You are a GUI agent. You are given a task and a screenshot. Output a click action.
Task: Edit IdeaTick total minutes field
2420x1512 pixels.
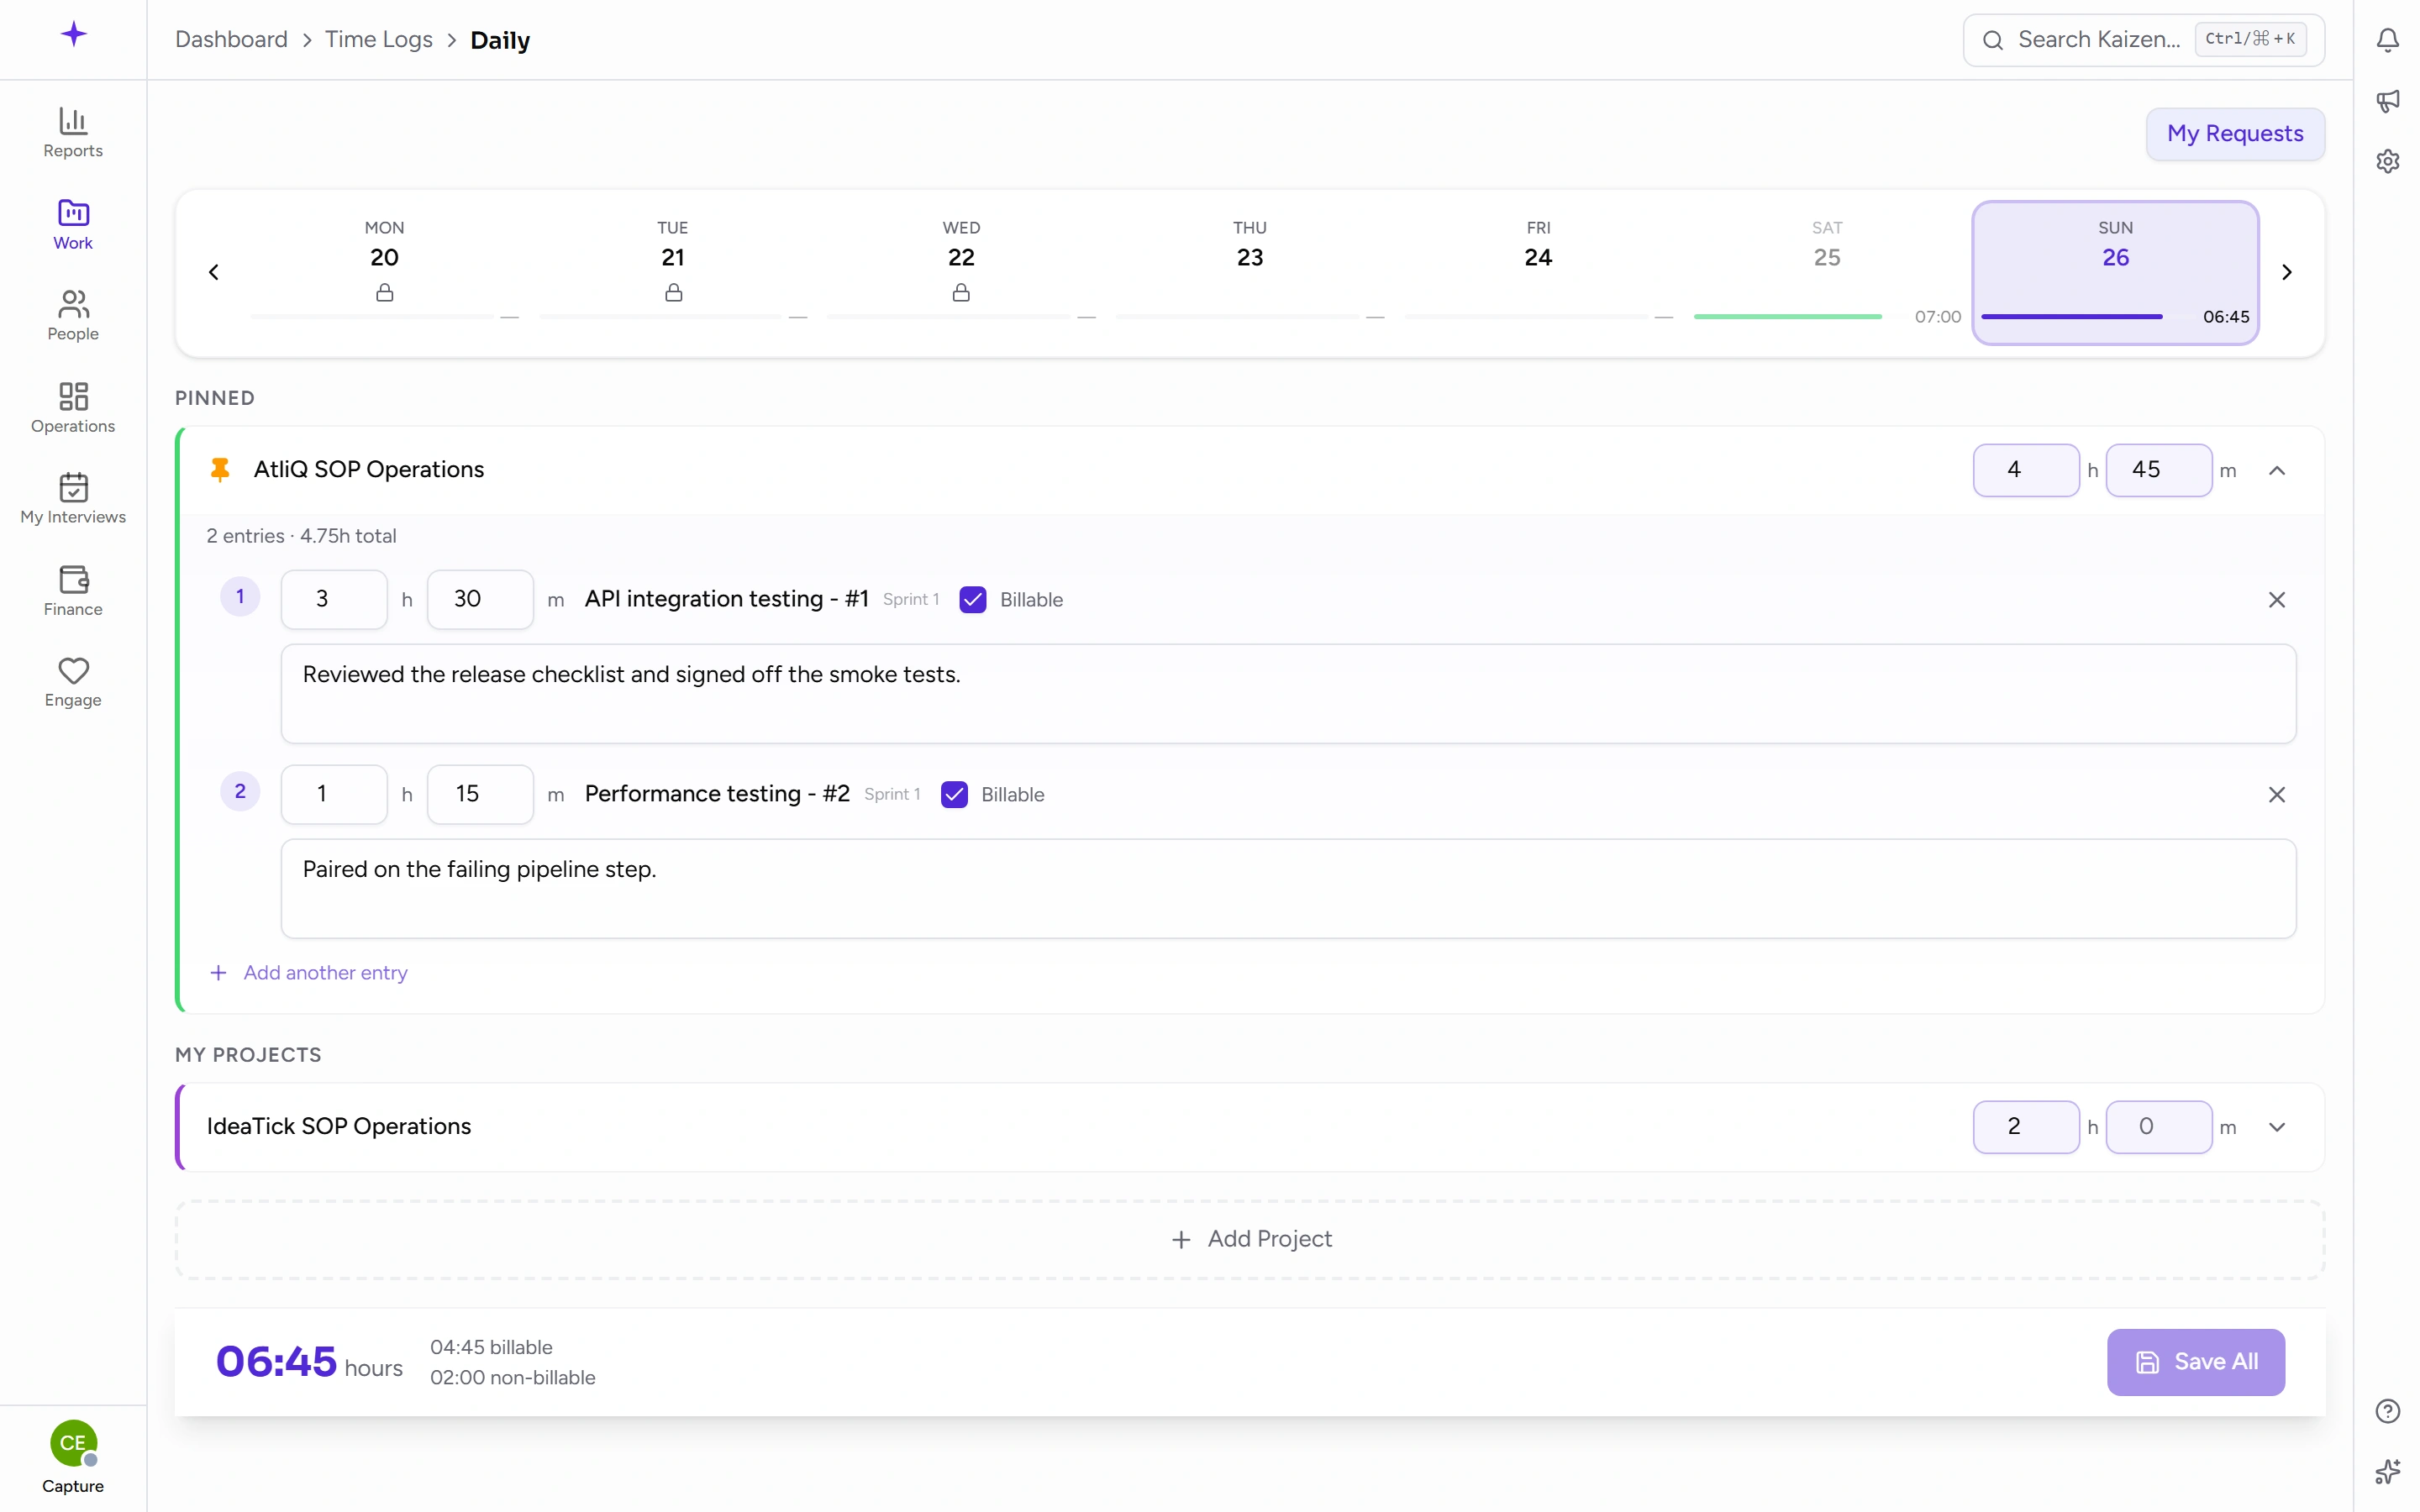2158,1127
